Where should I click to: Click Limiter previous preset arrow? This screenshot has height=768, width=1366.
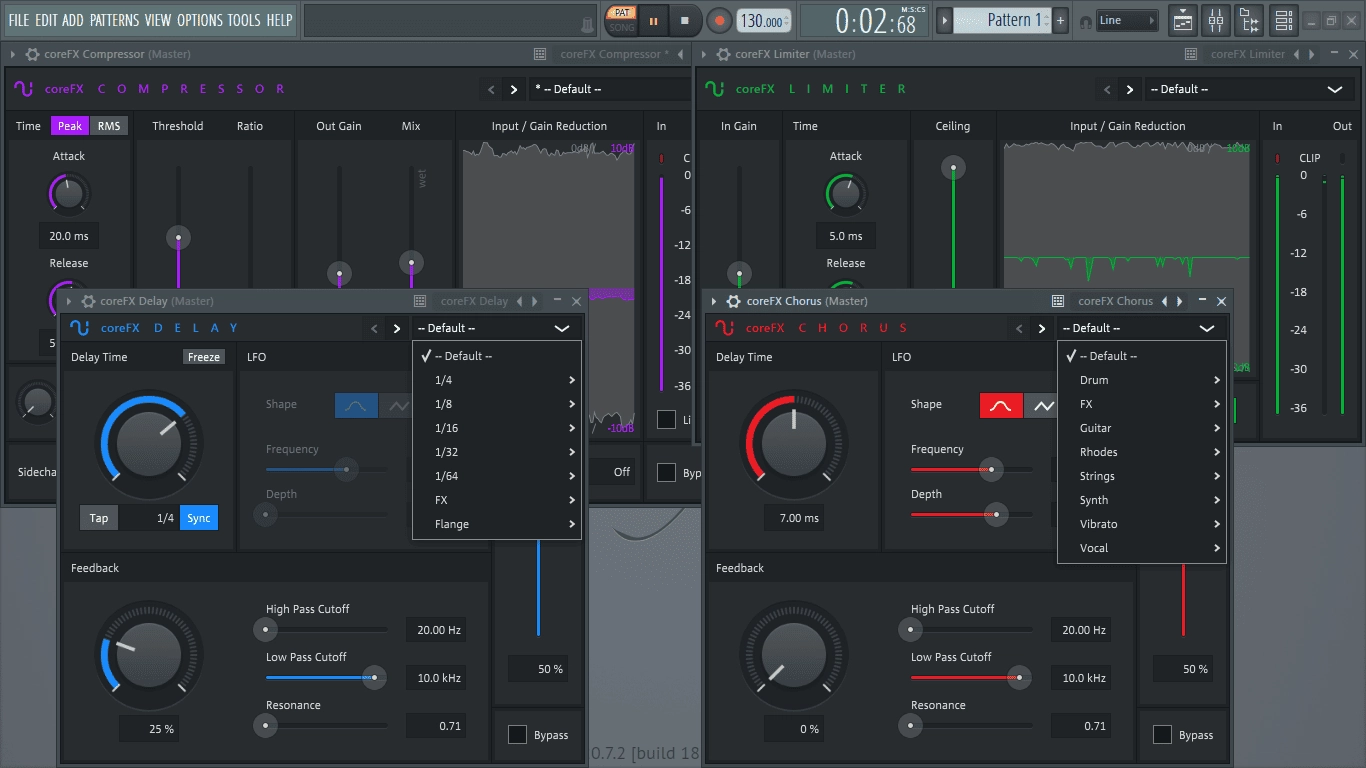pyautogui.click(x=1107, y=89)
